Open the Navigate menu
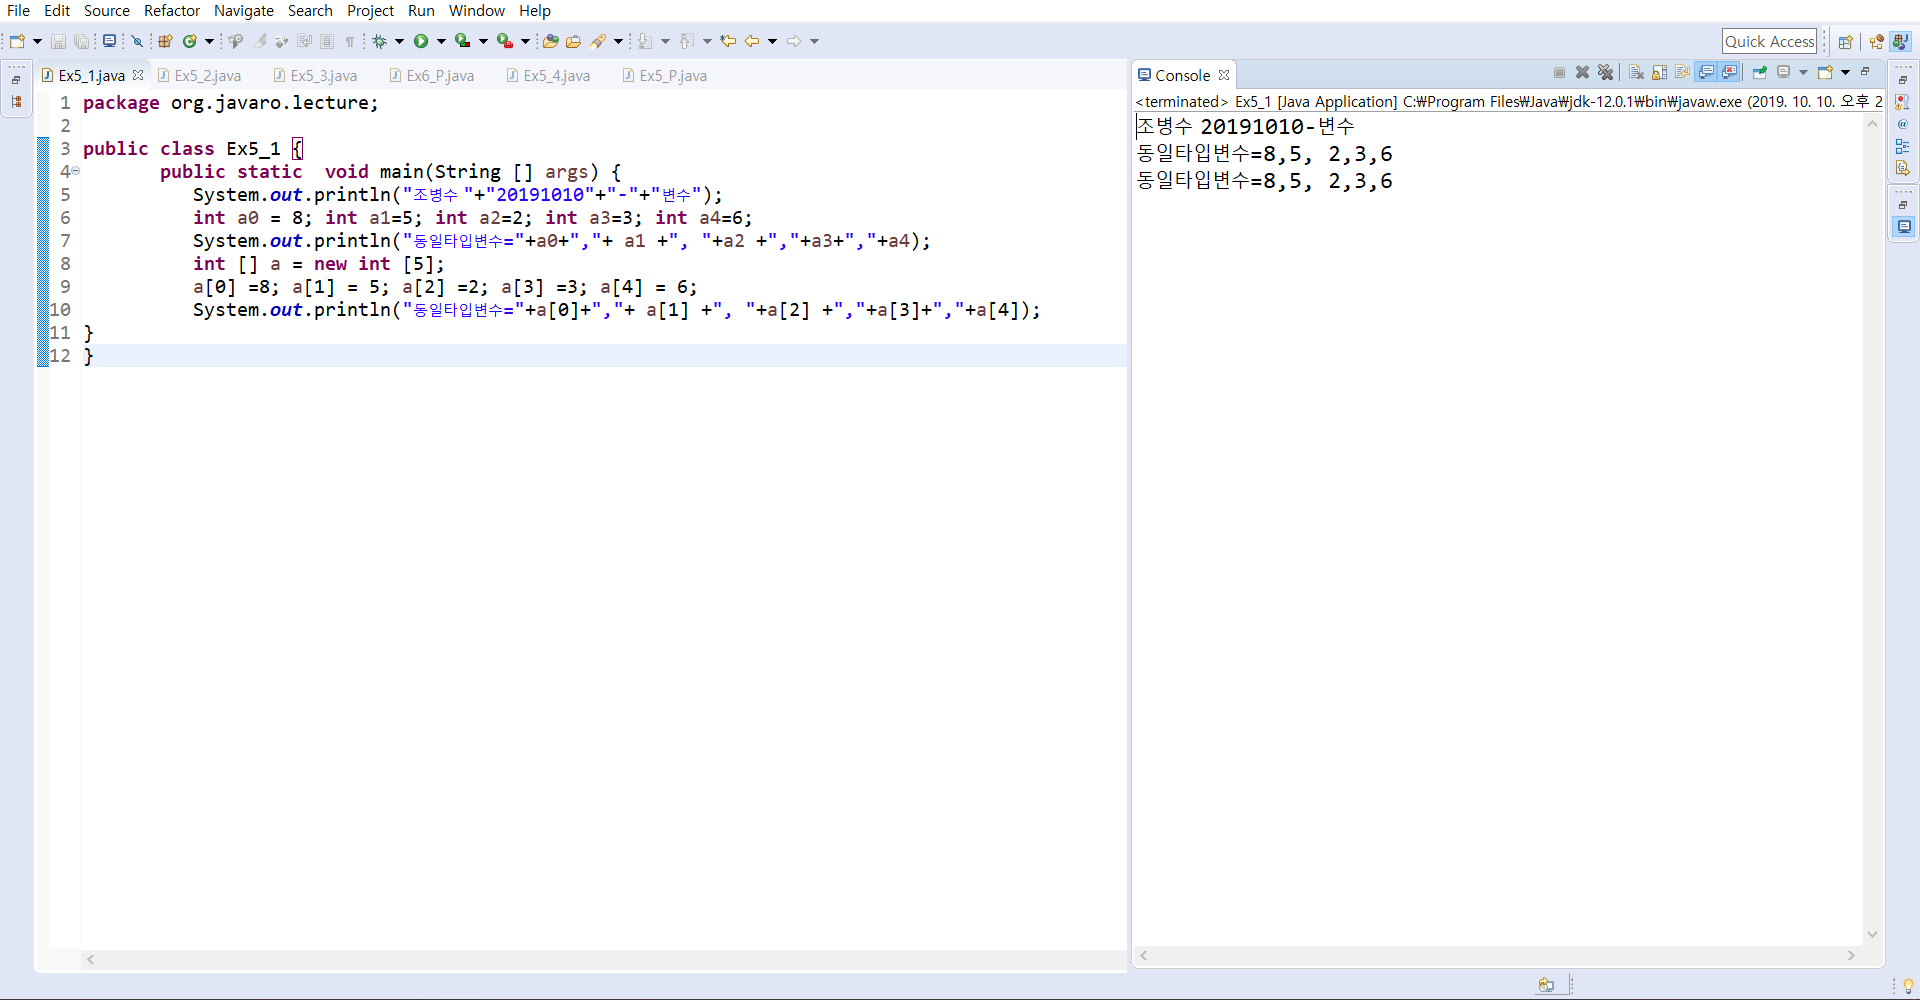The height and width of the screenshot is (1000, 1920). pos(244,10)
